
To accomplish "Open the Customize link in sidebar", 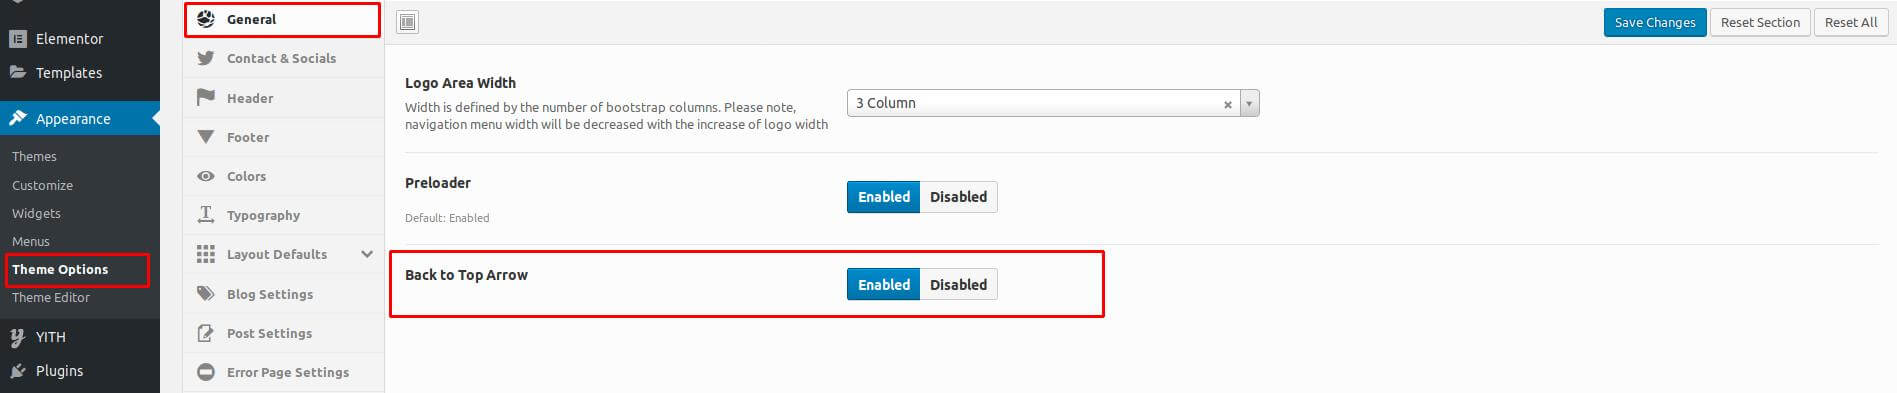I will pyautogui.click(x=42, y=185).
